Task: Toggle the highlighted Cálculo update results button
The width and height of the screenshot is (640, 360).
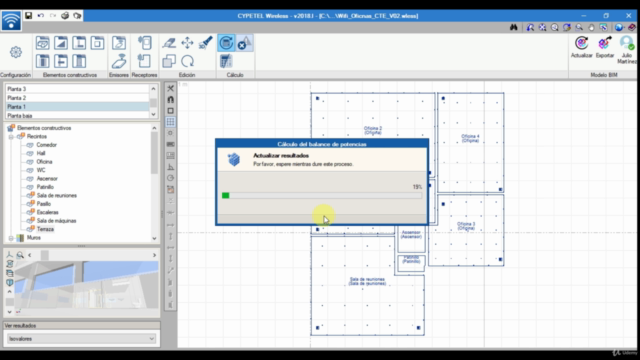Action: pyautogui.click(x=226, y=43)
